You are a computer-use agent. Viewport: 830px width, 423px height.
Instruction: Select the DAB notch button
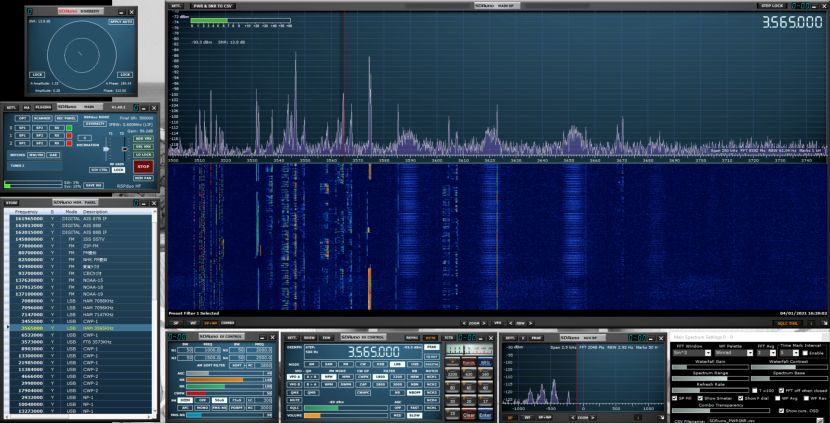[53, 155]
